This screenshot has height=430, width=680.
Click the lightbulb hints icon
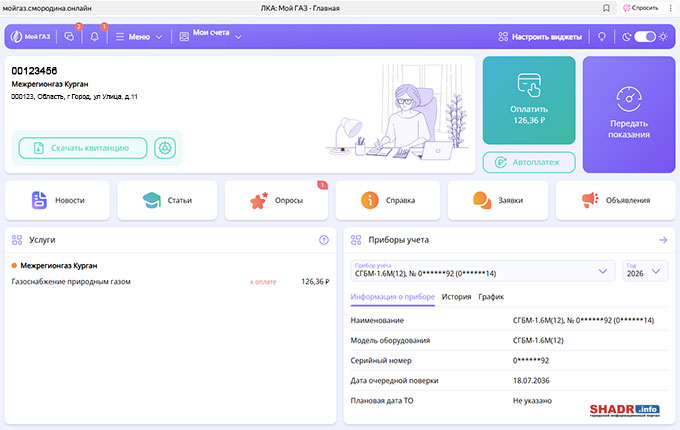tap(602, 37)
